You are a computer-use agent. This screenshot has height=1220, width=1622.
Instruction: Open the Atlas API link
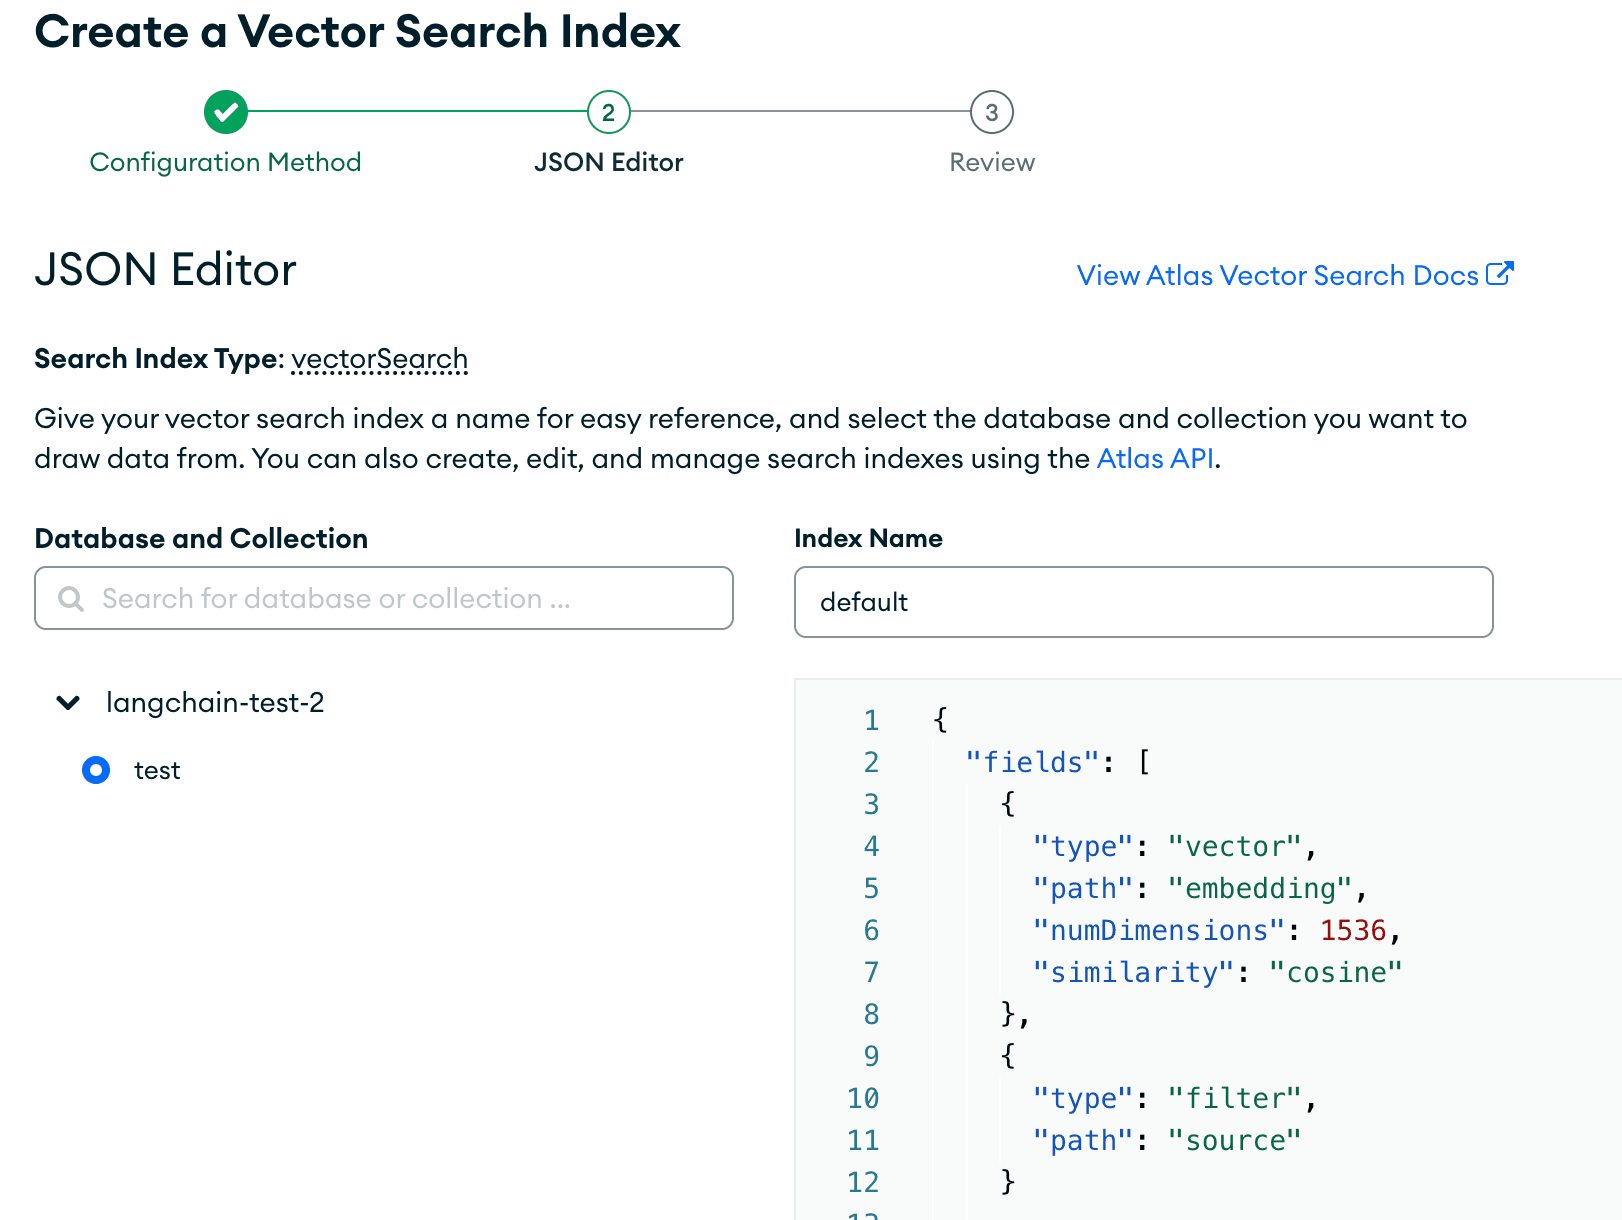1153,458
